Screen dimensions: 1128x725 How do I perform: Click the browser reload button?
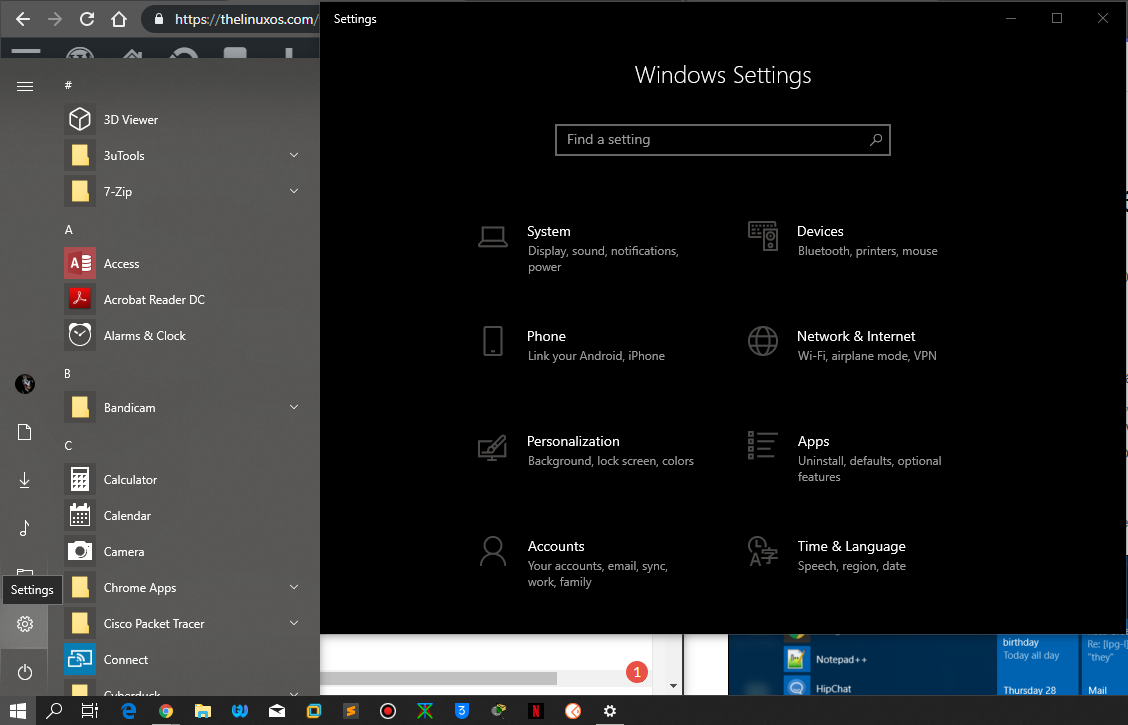coord(87,19)
